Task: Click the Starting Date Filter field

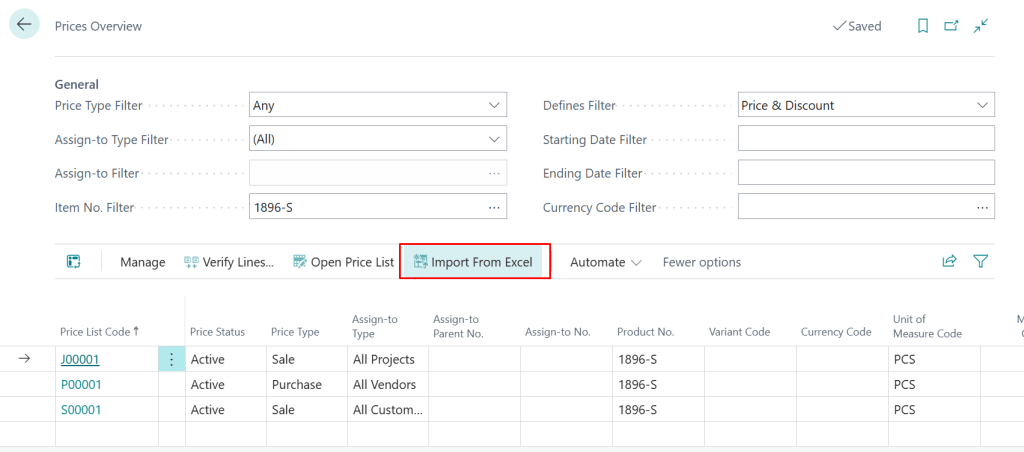Action: 866,140
